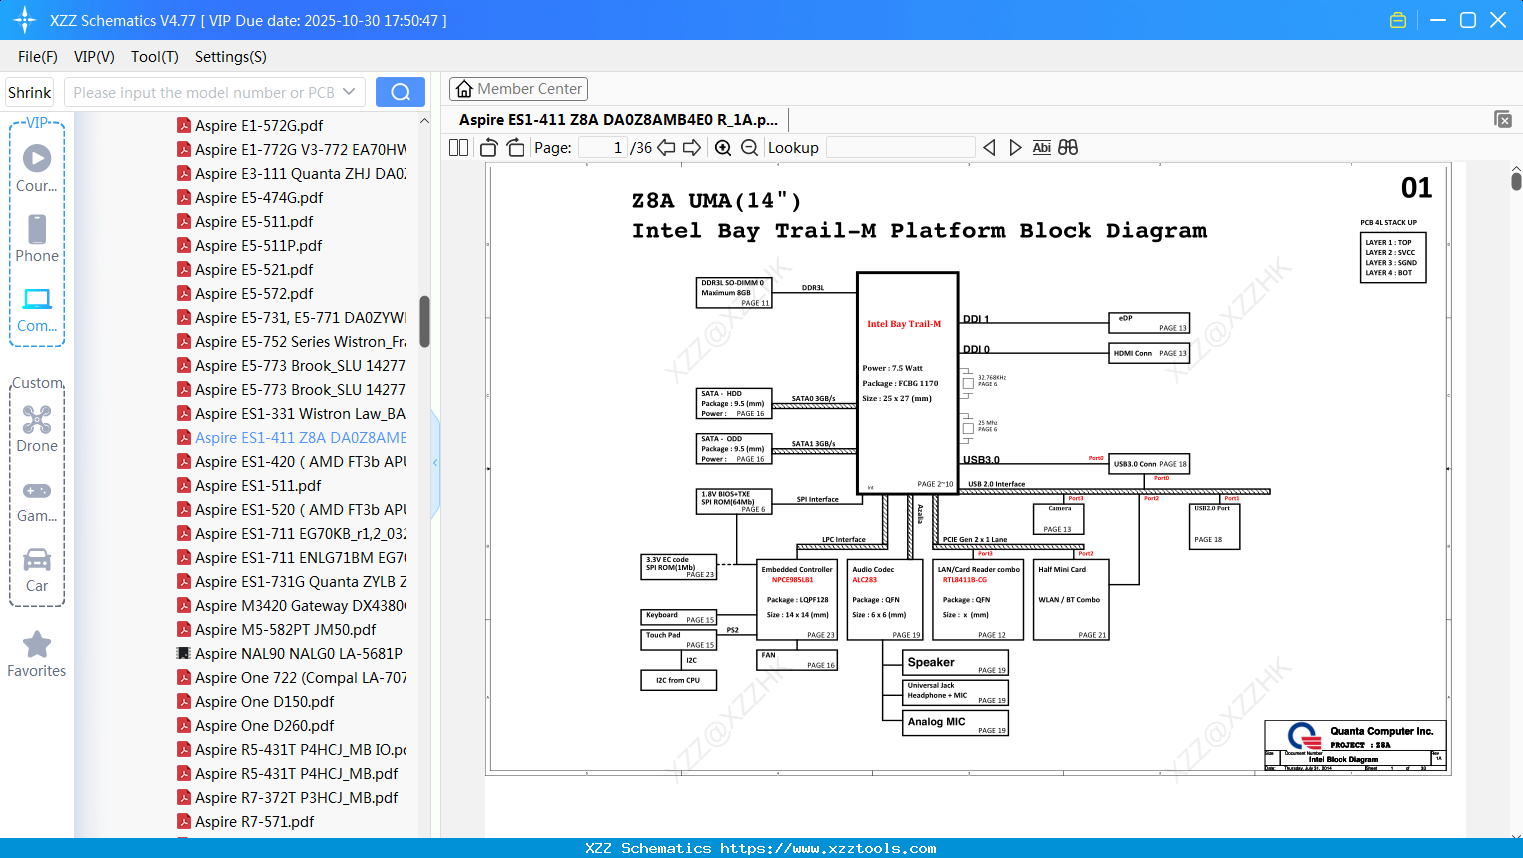Open Aspire ES1-511.pdf in the list
The width and height of the screenshot is (1523, 858).
(258, 486)
